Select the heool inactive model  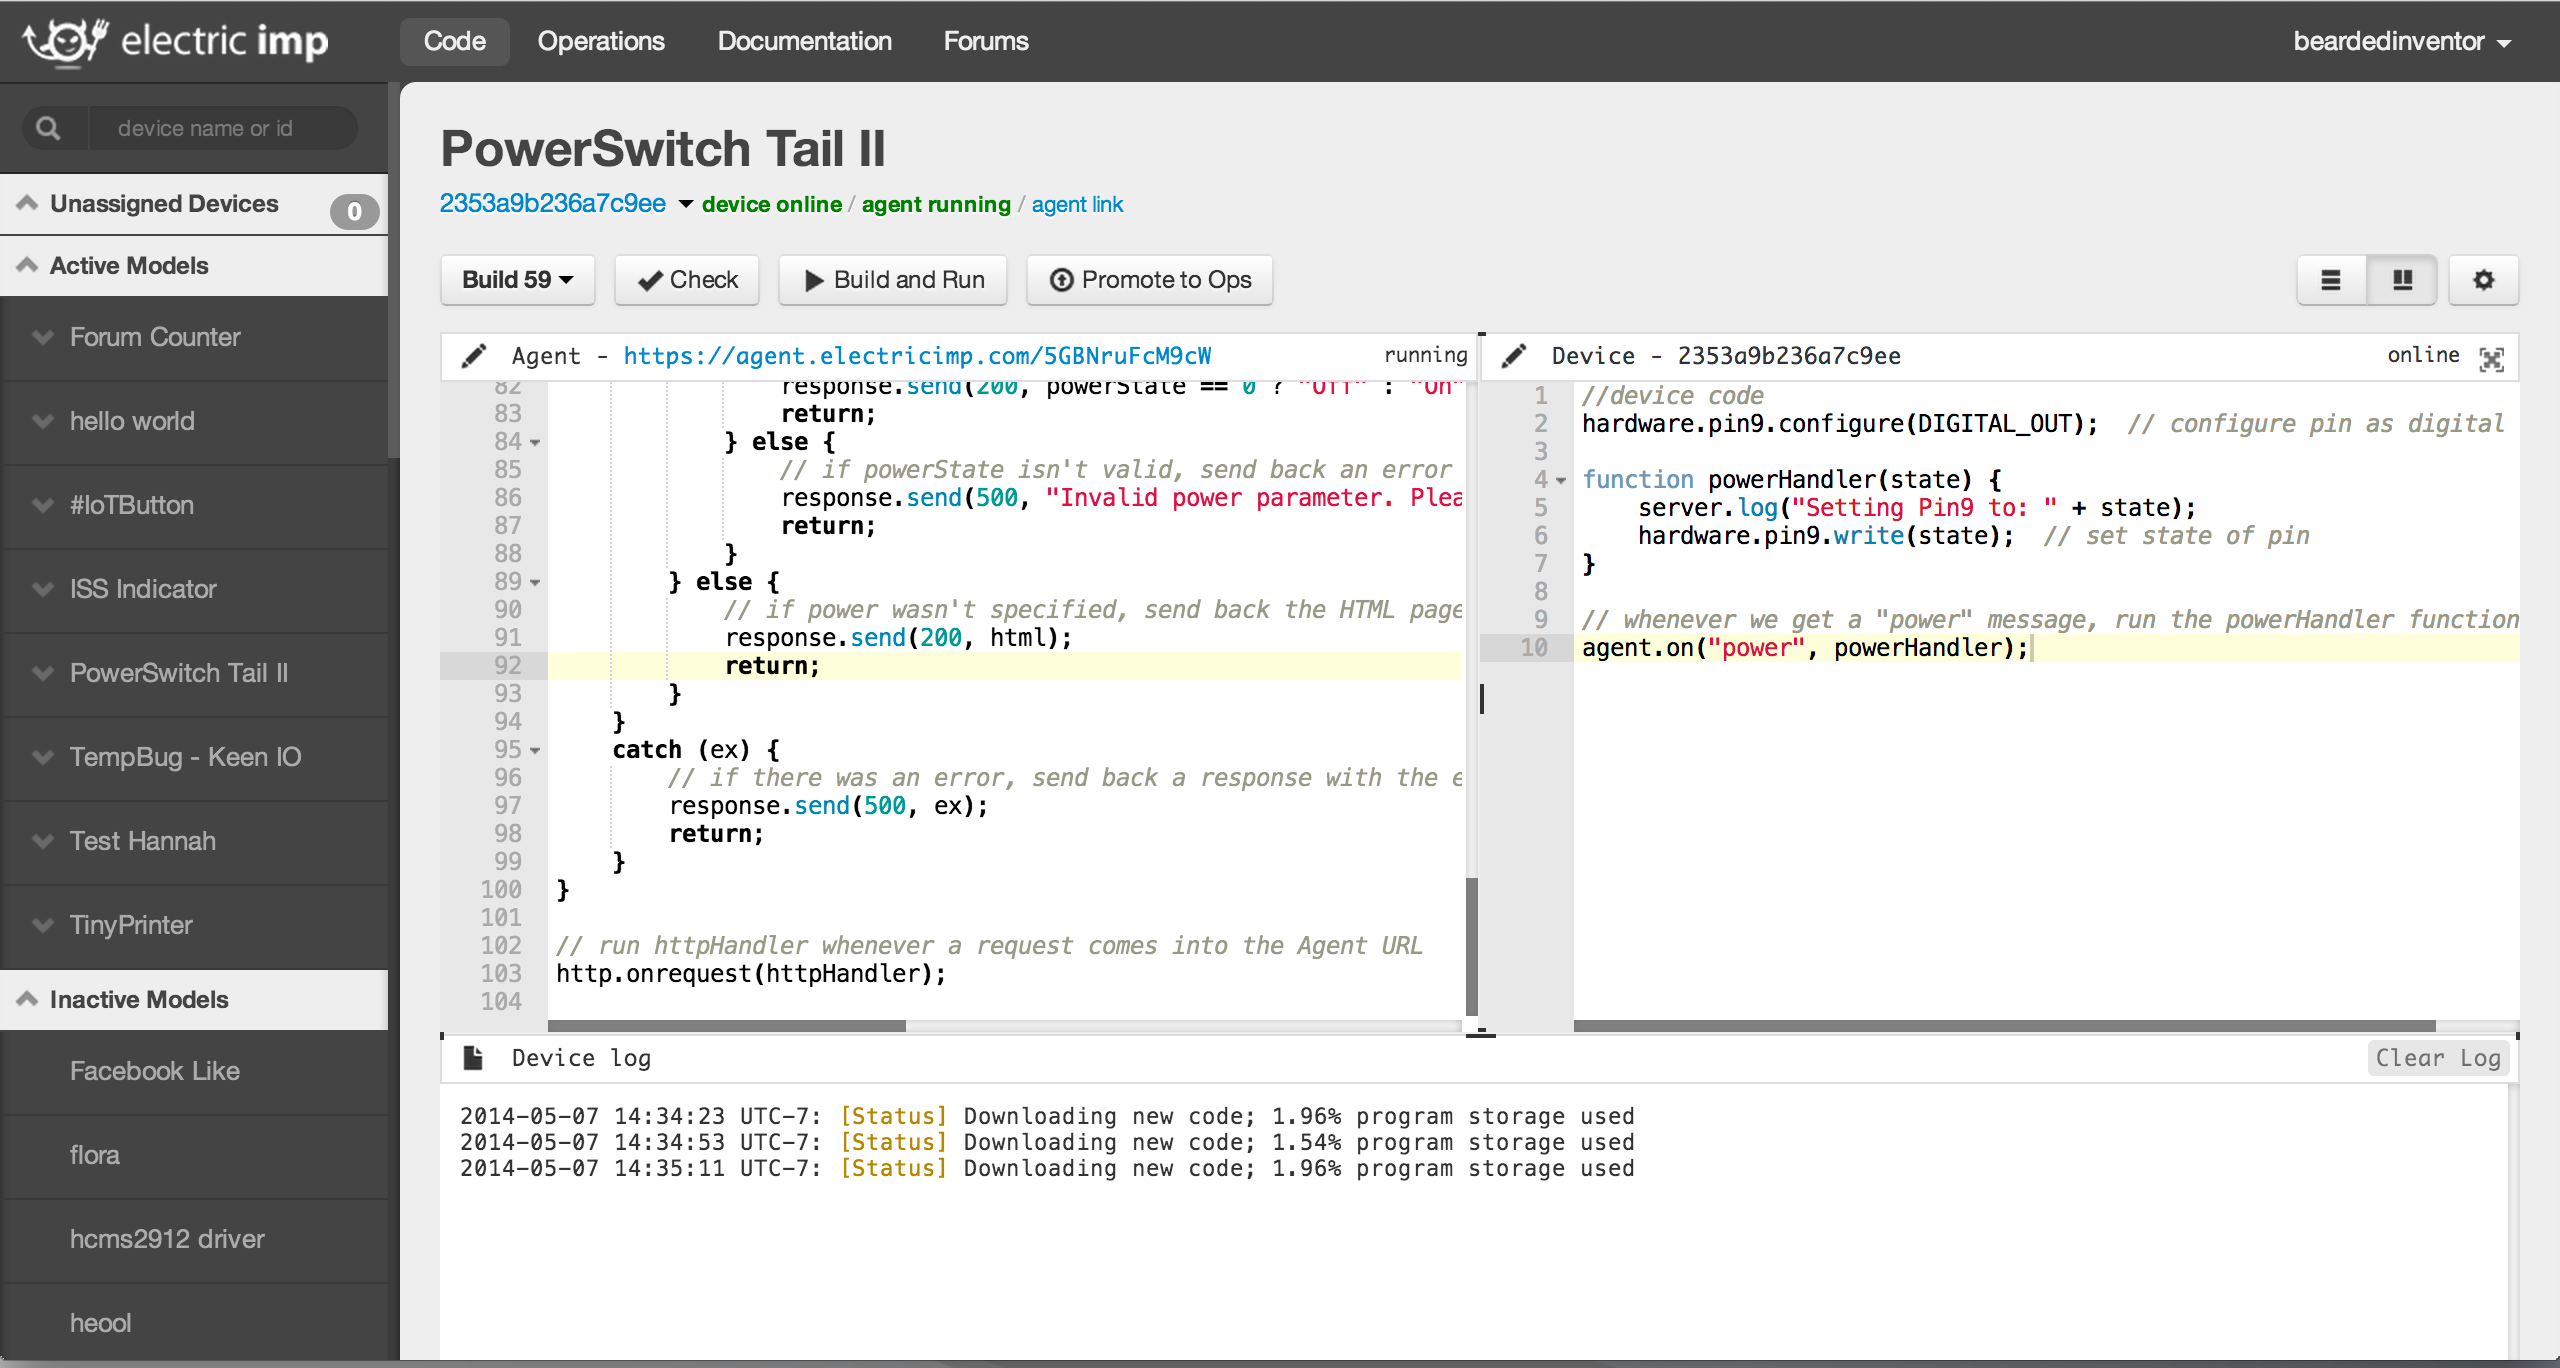[x=194, y=1323]
